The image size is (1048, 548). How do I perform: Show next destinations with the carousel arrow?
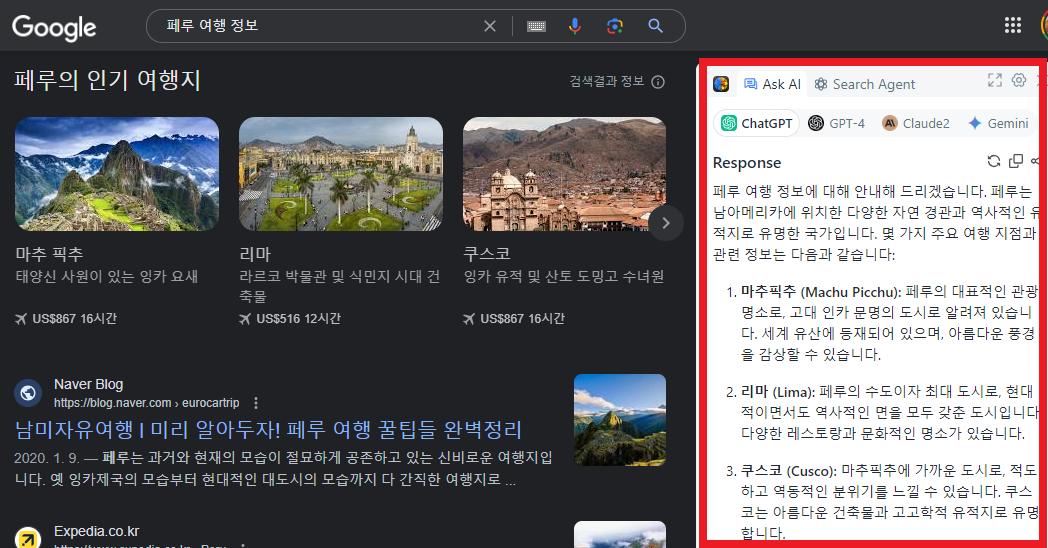pos(666,223)
